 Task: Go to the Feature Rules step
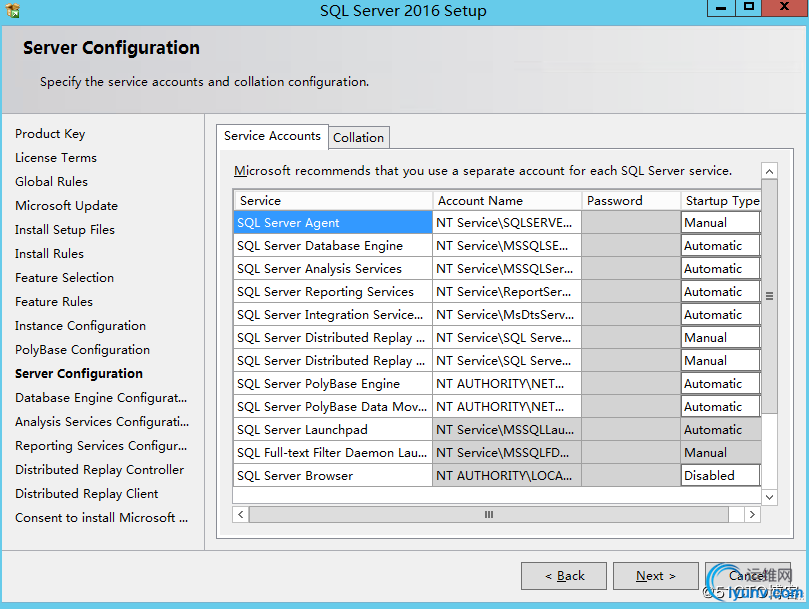[x=54, y=302]
